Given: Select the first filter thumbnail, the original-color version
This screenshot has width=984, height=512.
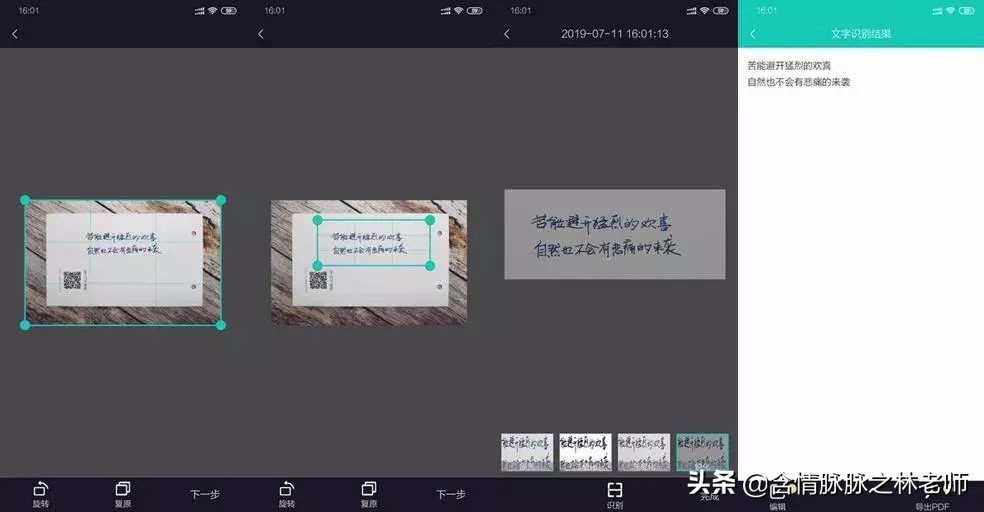Looking at the screenshot, I should pyautogui.click(x=527, y=452).
